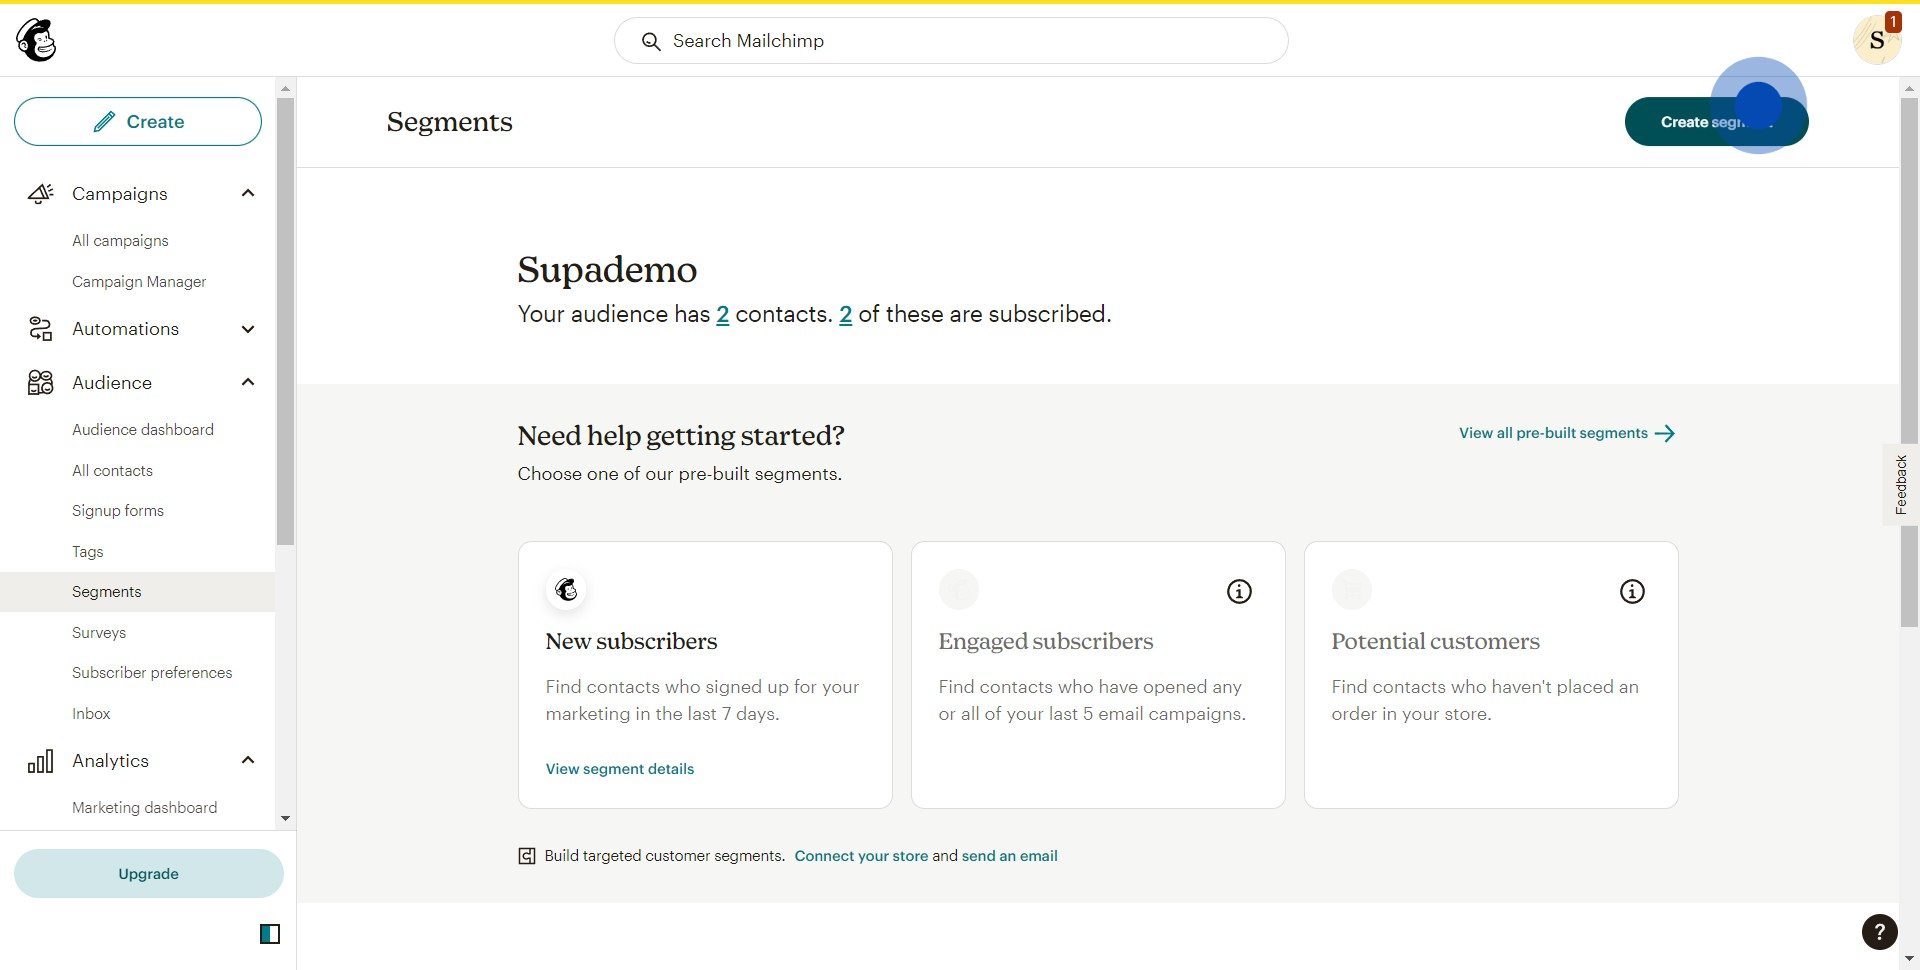The height and width of the screenshot is (970, 1920).
Task: Collapse the Campaigns section chevron
Action: (248, 193)
